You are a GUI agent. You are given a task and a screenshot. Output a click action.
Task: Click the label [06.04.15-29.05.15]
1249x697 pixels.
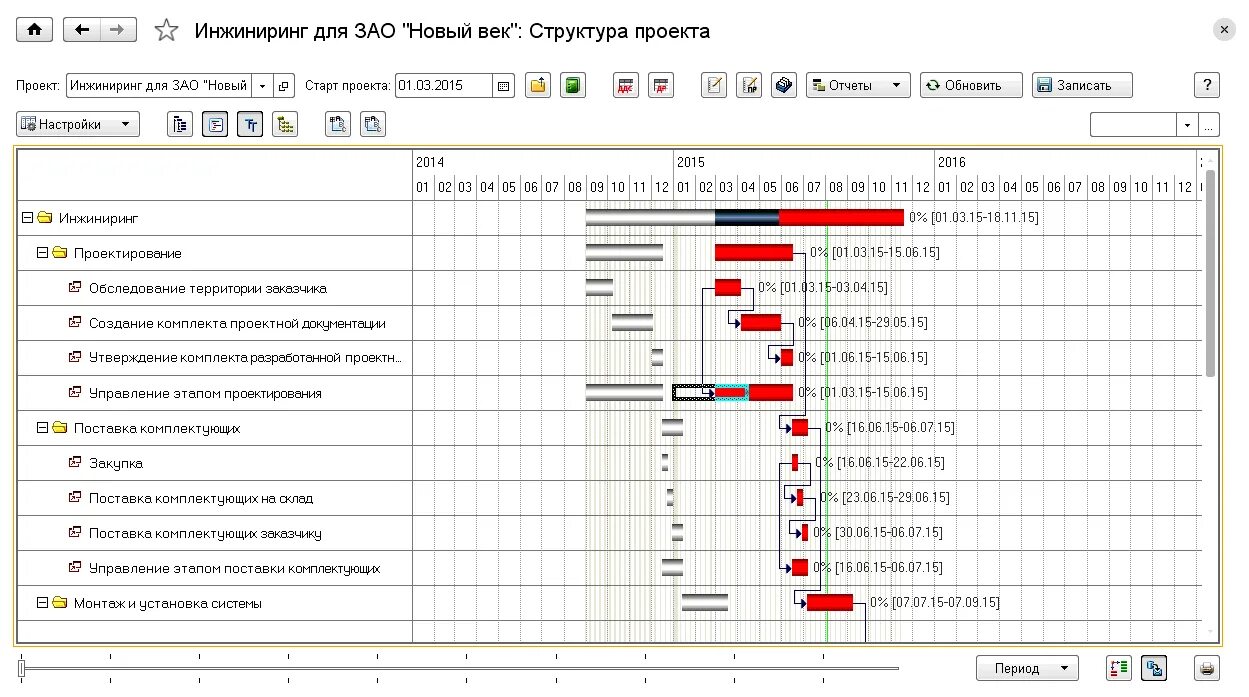873,323
